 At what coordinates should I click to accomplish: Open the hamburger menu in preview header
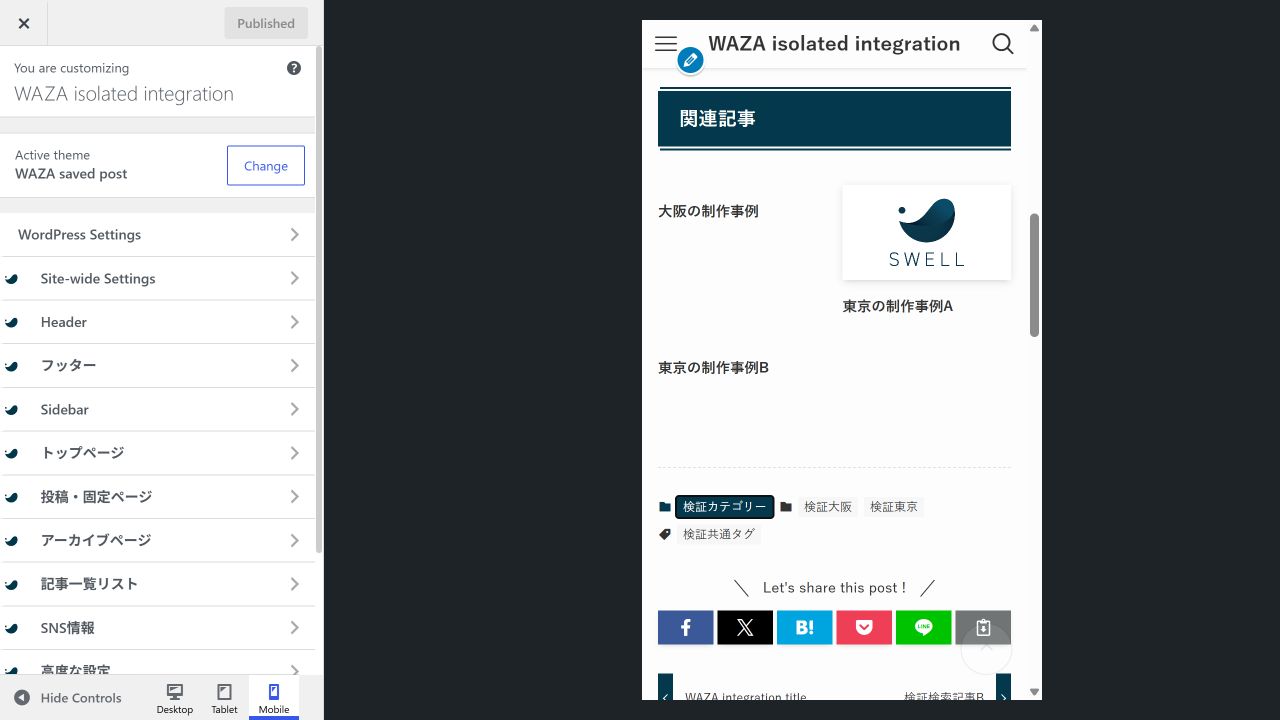[x=666, y=44]
